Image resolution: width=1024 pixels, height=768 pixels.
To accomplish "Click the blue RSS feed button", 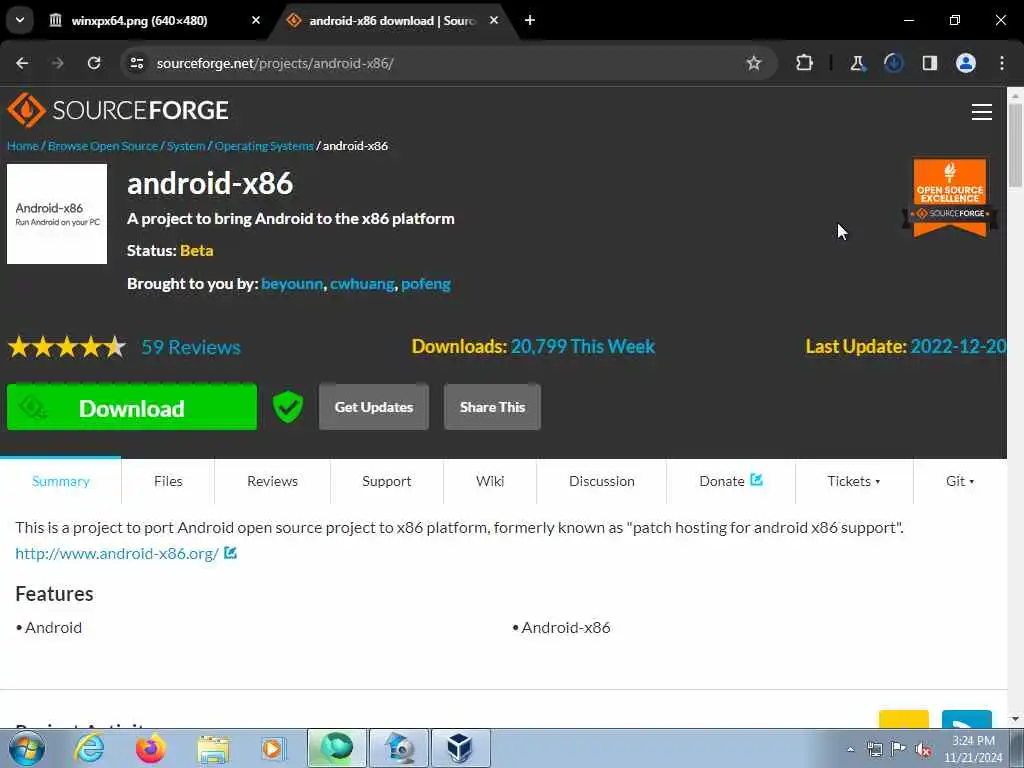I will click(967, 719).
